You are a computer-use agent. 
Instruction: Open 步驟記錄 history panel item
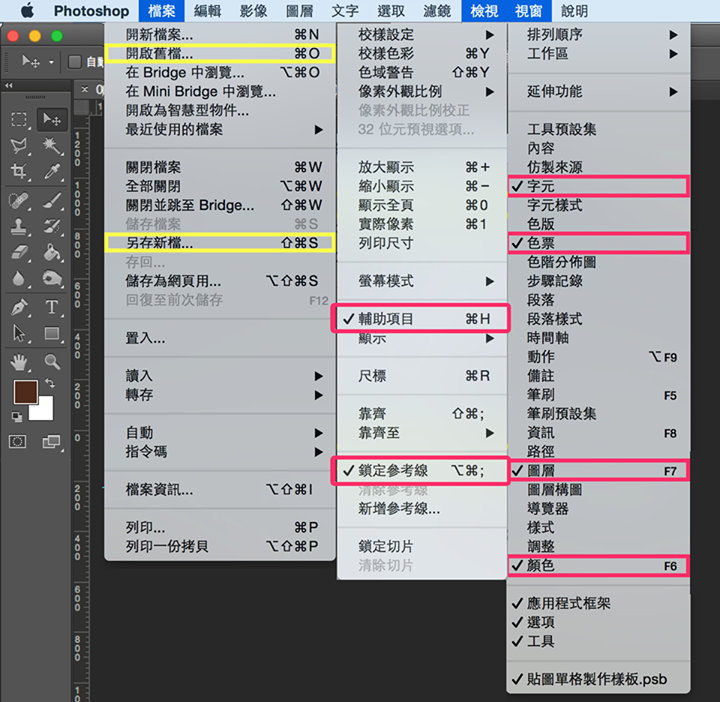click(x=598, y=281)
